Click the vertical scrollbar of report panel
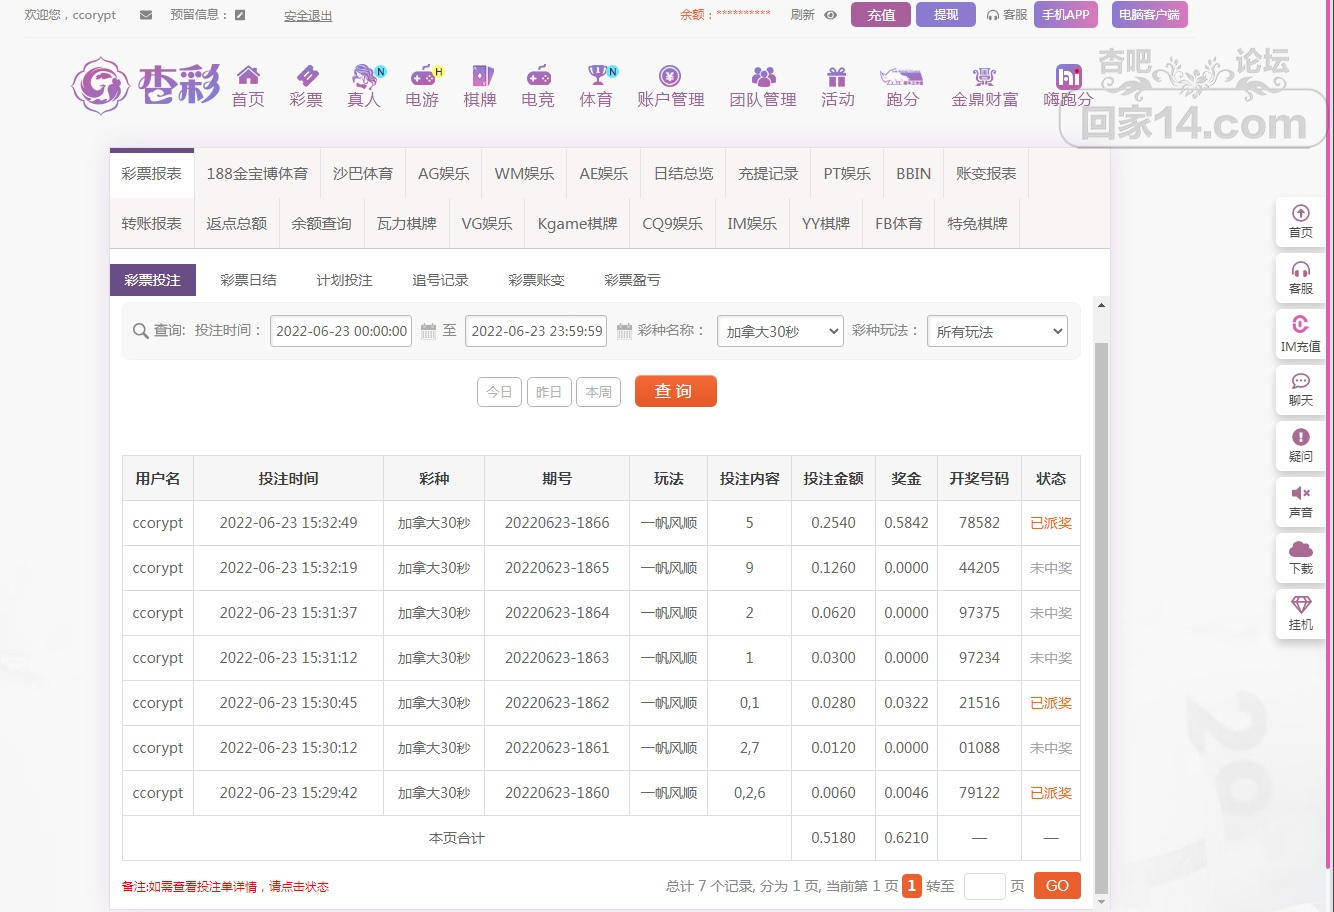 pos(1101,600)
